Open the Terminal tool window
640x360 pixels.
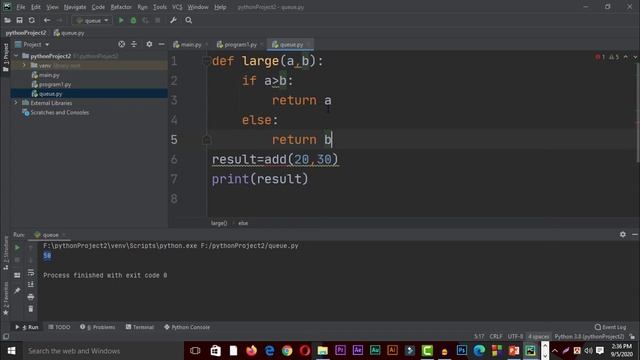point(140,327)
